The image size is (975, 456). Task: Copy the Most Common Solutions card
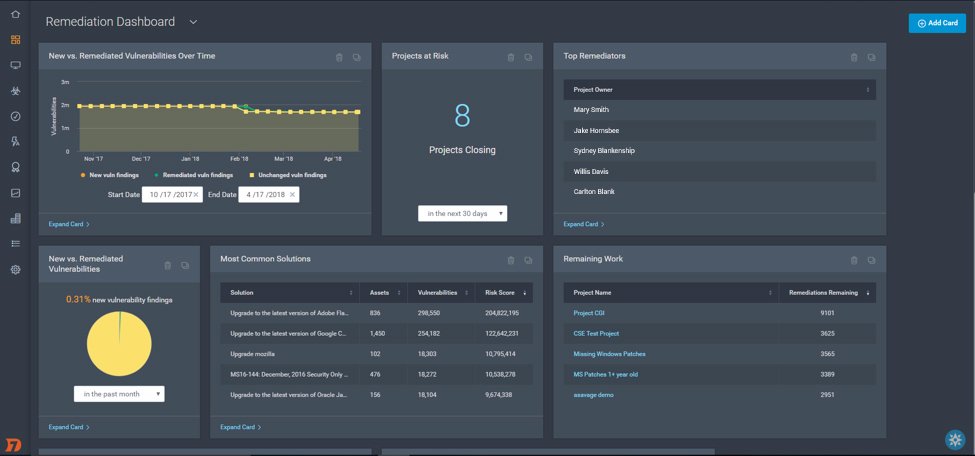528,260
